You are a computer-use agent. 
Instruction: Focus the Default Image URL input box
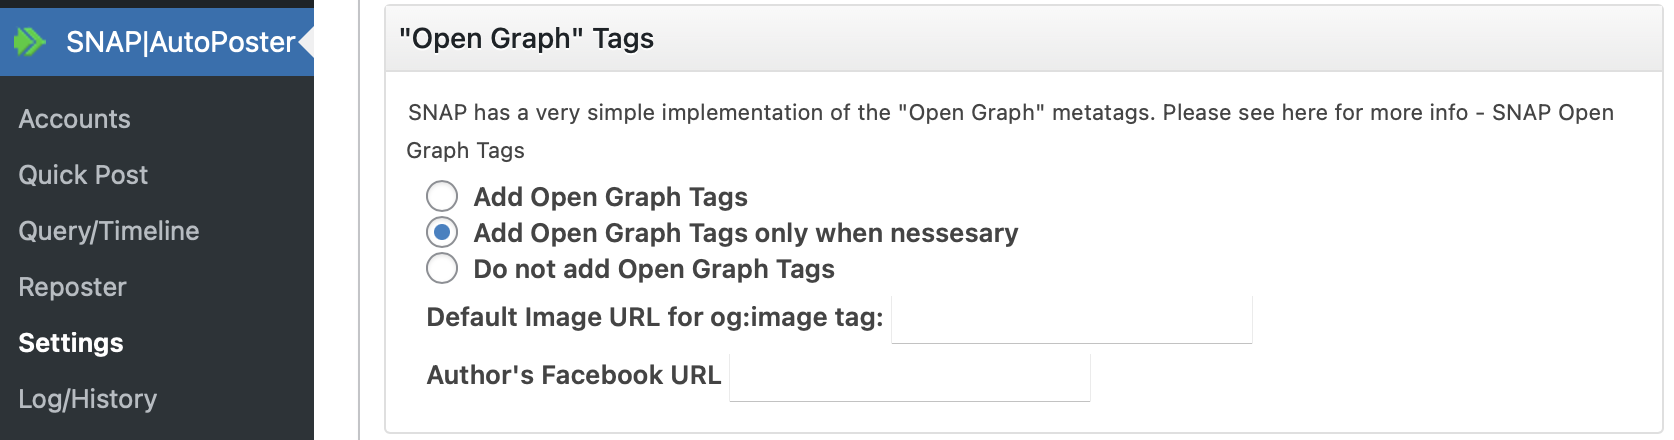(x=1071, y=319)
